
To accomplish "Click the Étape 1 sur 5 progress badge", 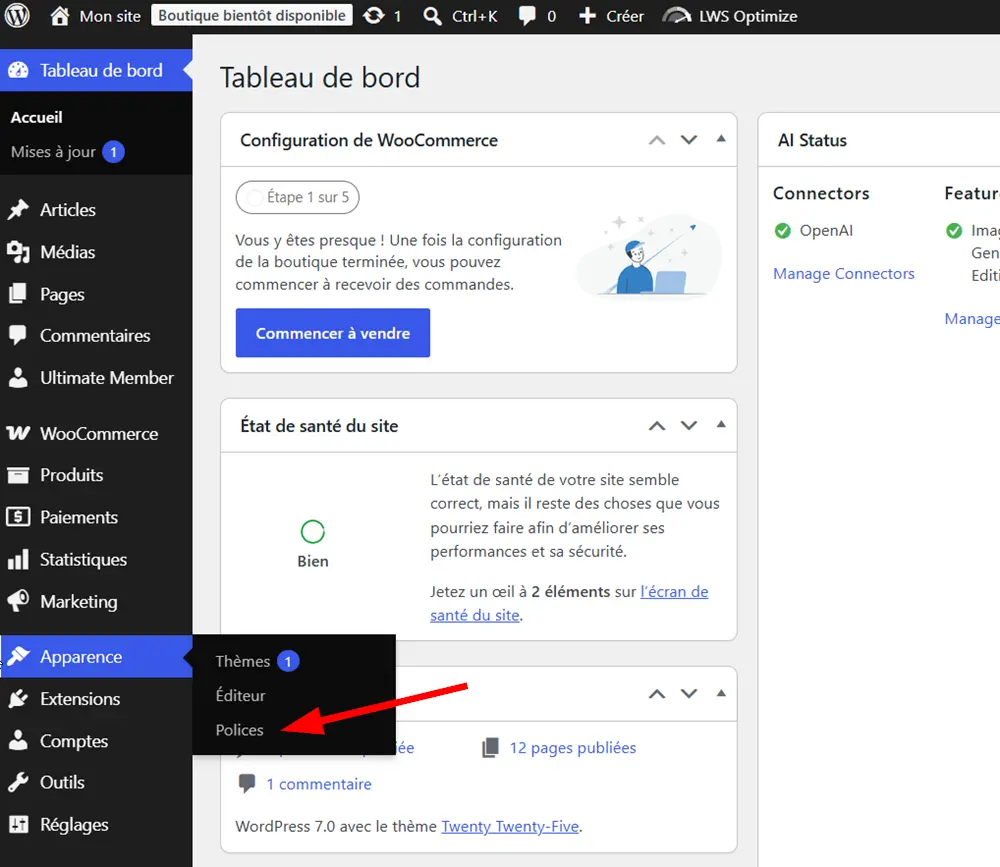I will point(297,197).
